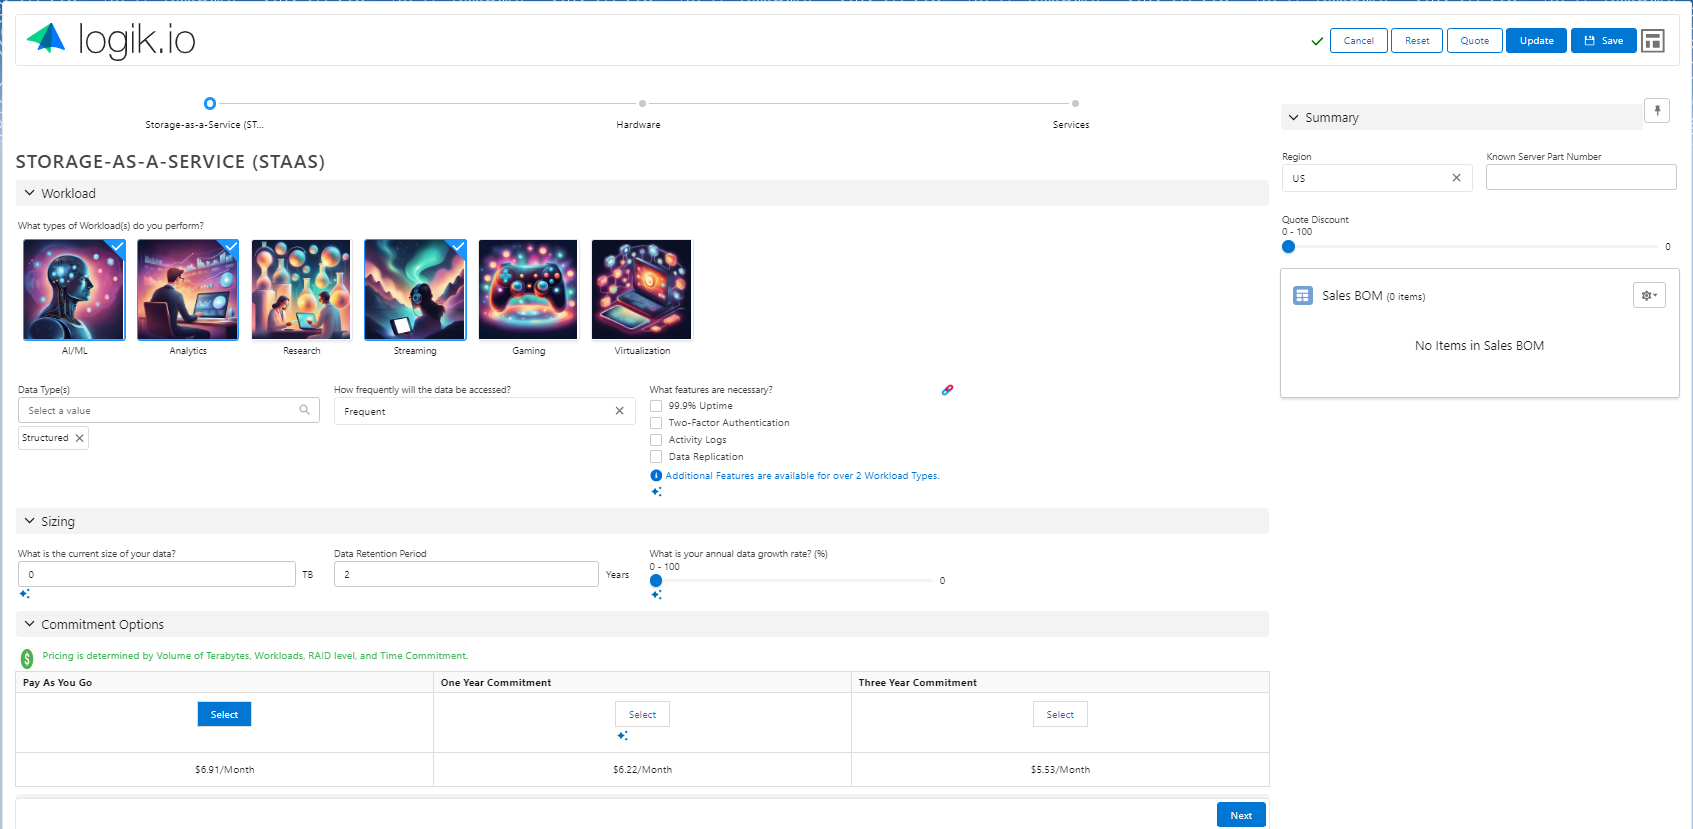Click the sparkle icon under data size field
Image resolution: width=1693 pixels, height=829 pixels.
(25, 594)
